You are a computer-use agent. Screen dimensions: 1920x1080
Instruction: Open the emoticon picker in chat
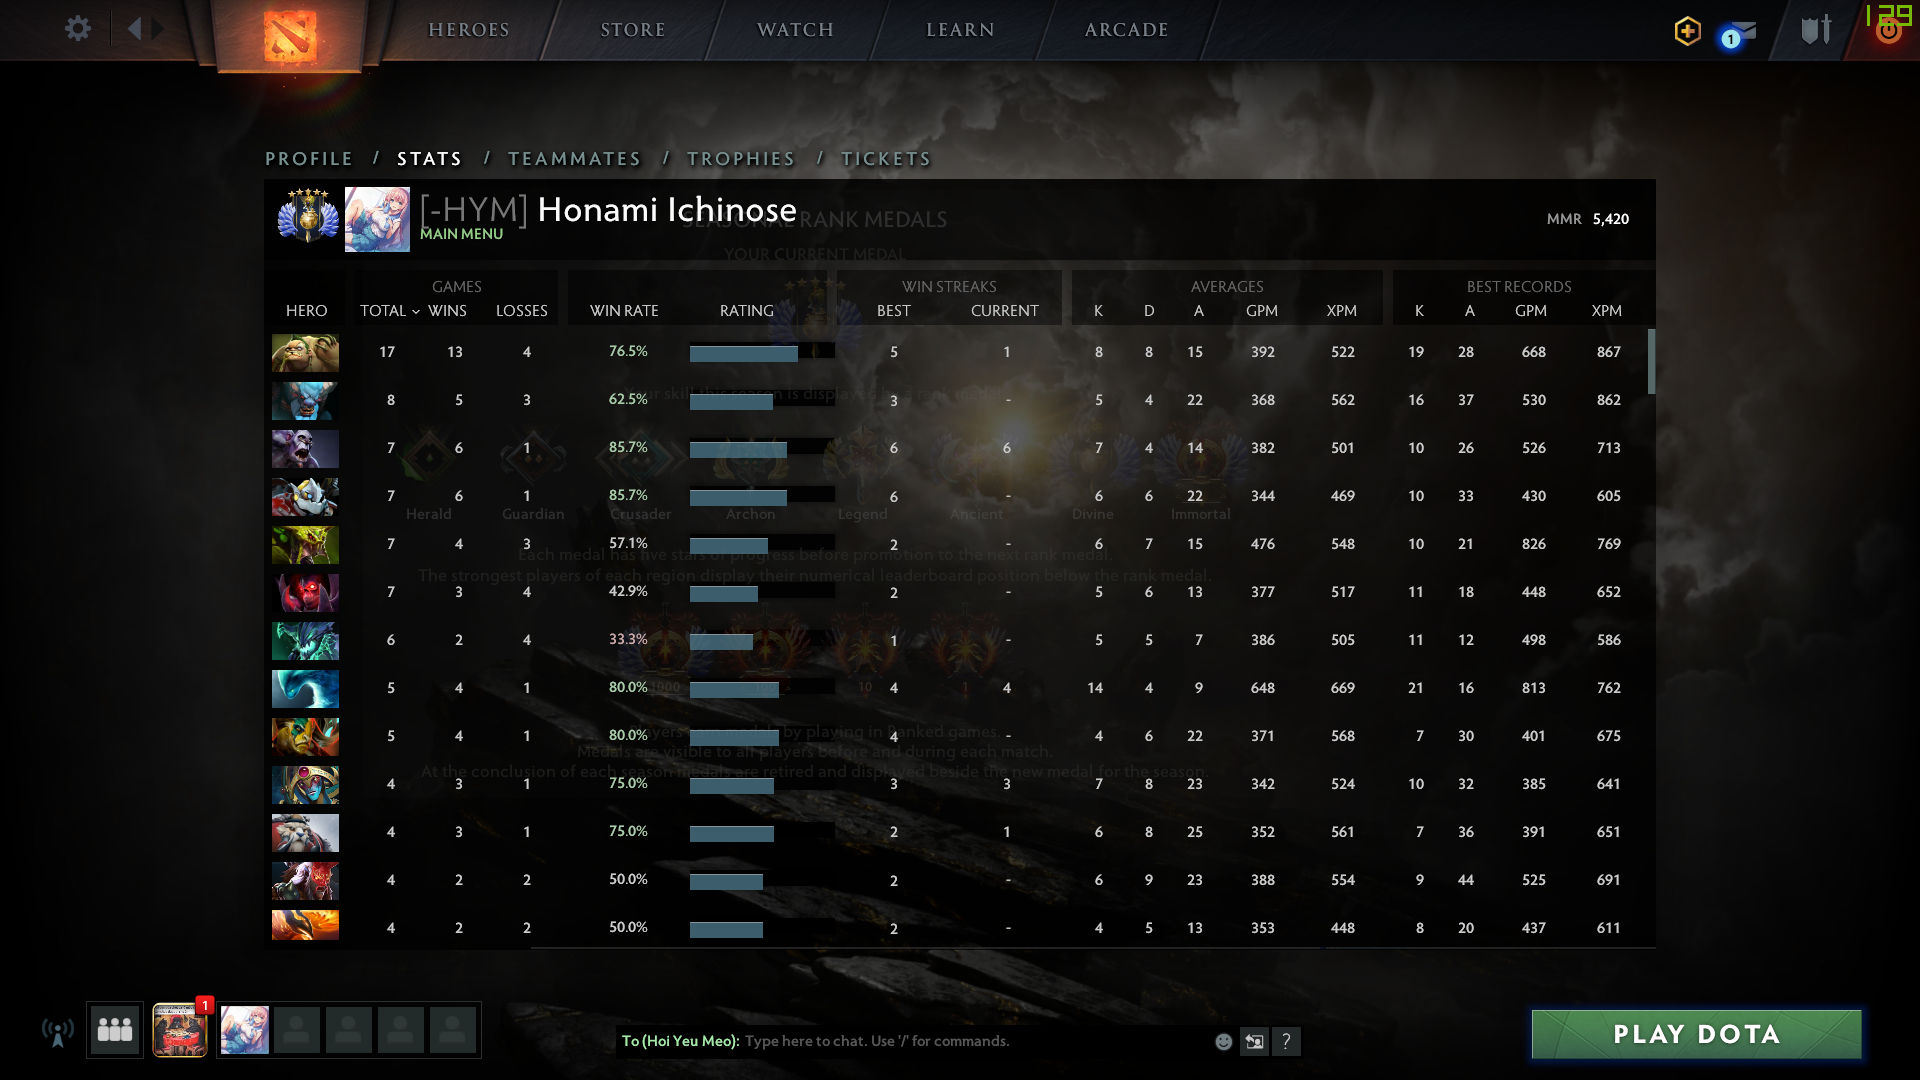pos(1223,1042)
